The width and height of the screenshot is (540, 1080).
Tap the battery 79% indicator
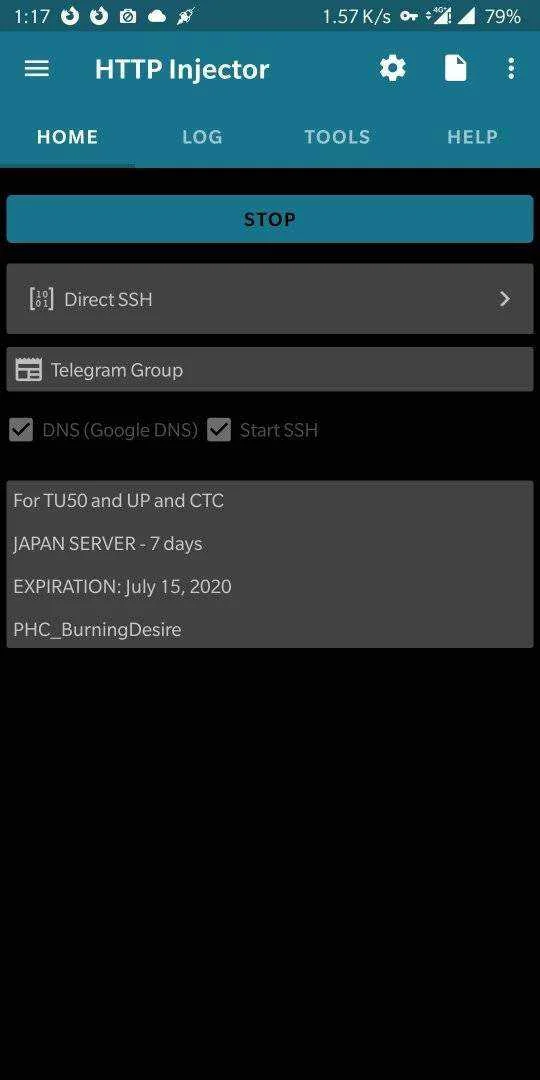[x=503, y=17]
